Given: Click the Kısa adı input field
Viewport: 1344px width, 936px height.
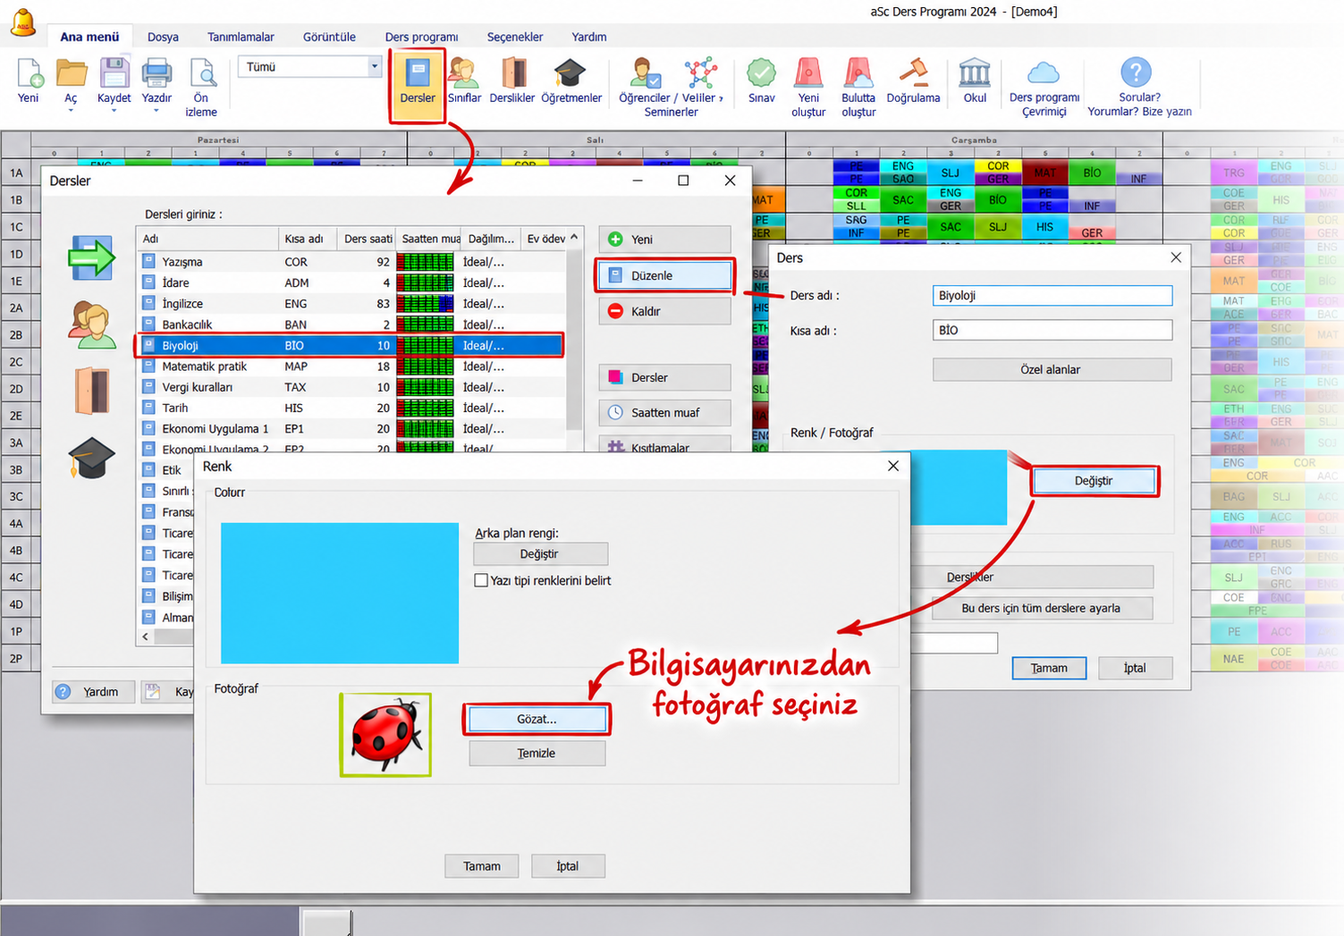Looking at the screenshot, I should click(x=1052, y=330).
